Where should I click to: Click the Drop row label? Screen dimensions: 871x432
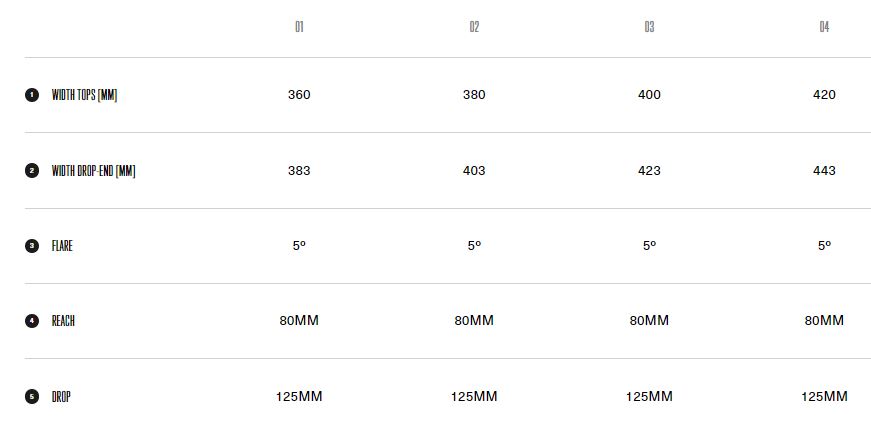pyautogui.click(x=61, y=397)
